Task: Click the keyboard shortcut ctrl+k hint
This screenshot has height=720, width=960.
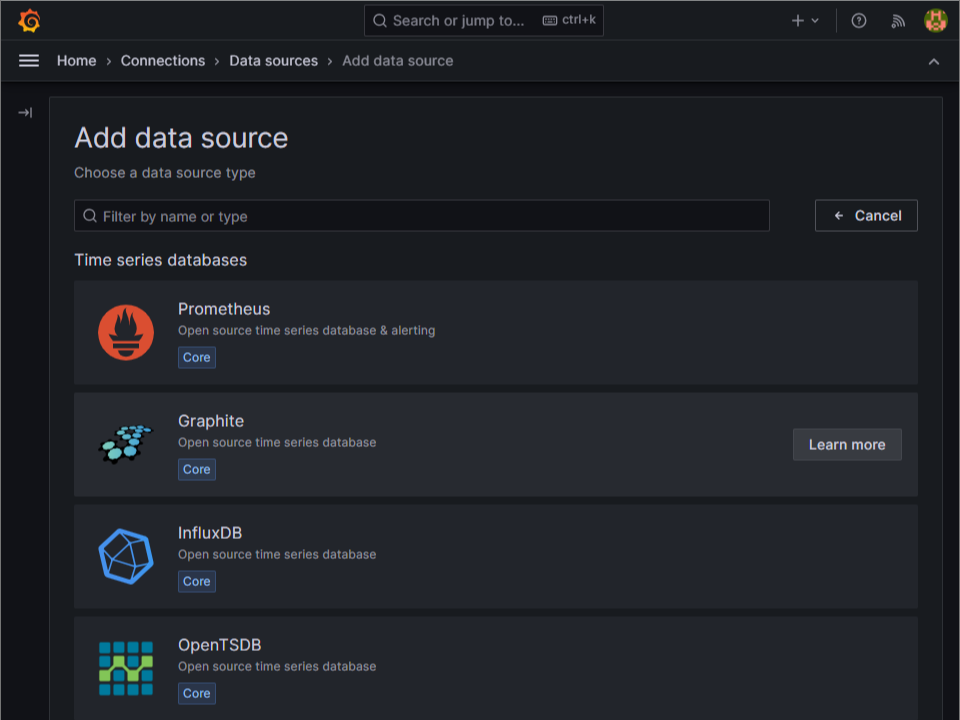Action: pos(569,20)
